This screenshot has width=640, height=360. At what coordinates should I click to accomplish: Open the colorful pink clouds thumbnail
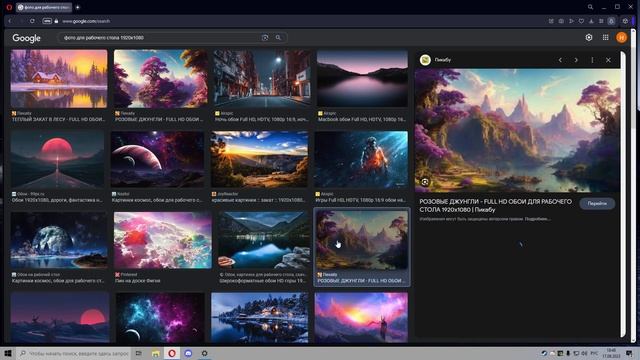tap(163, 240)
